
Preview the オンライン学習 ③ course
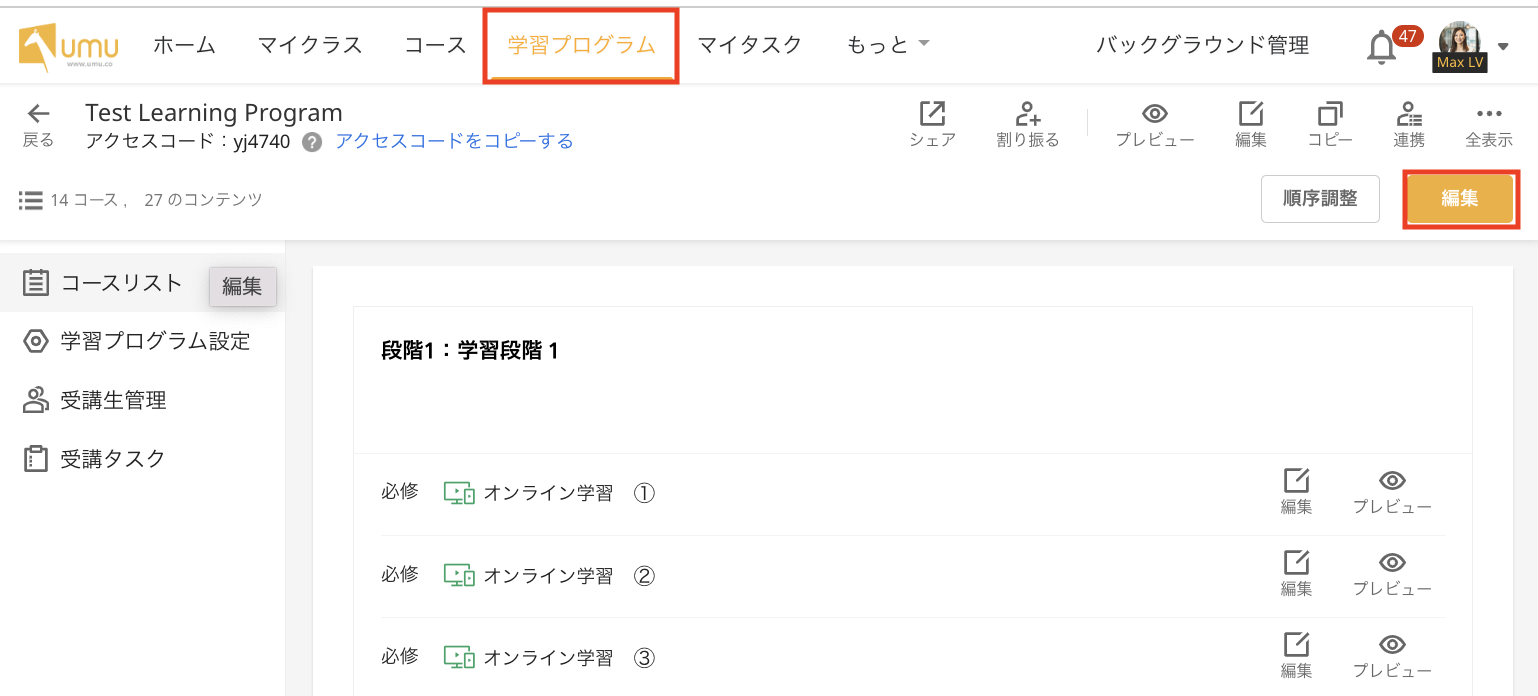click(x=1392, y=645)
